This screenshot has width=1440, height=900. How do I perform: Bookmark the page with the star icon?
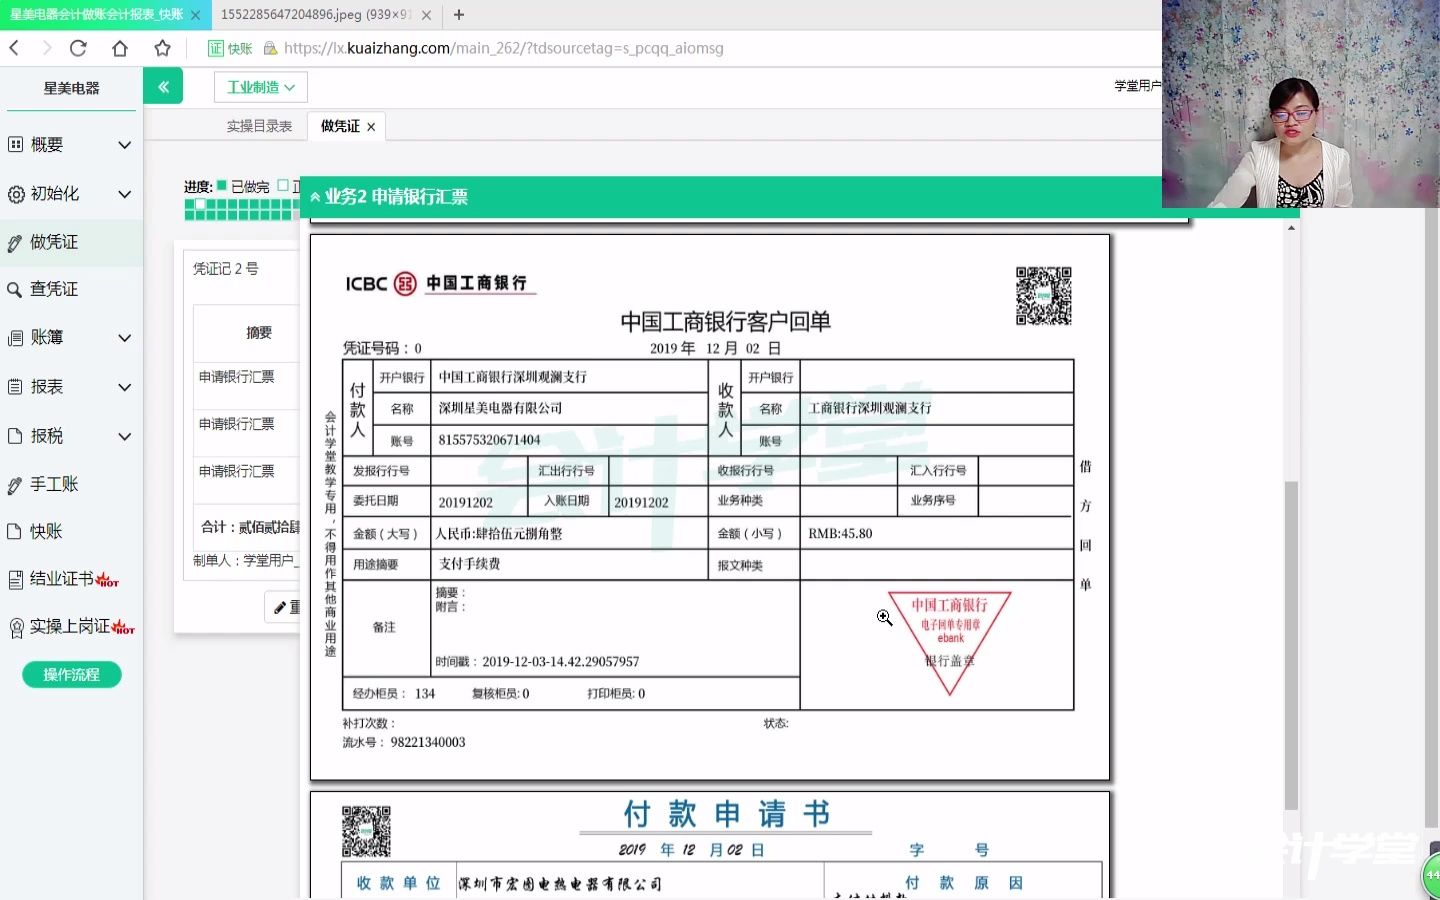(162, 48)
